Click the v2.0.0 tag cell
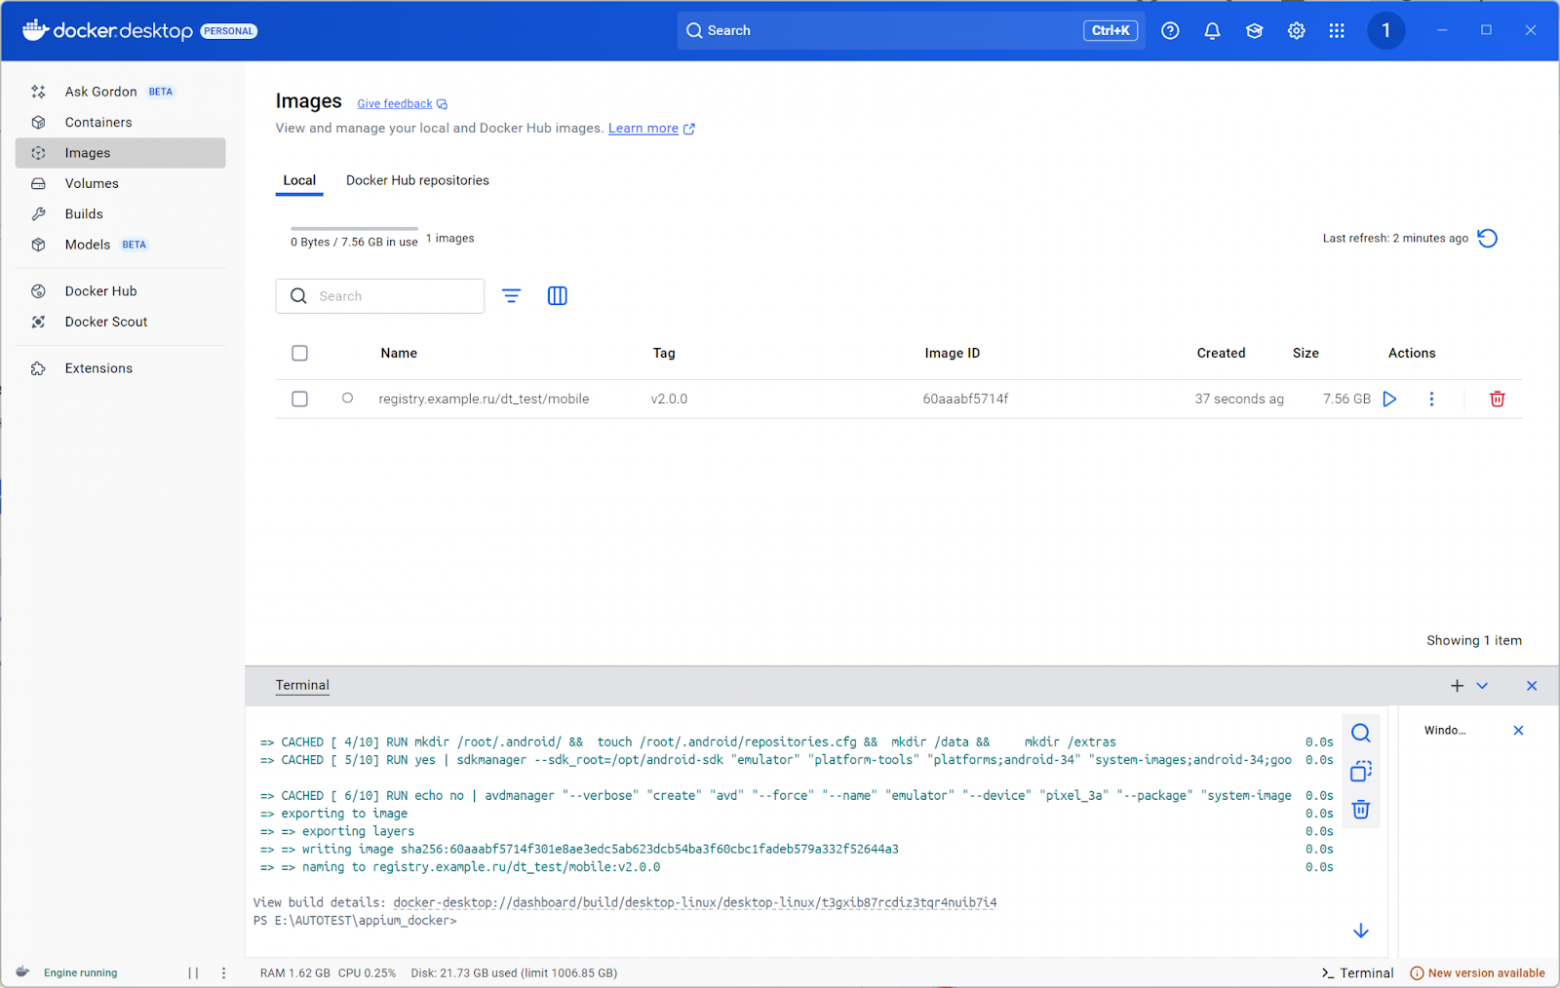Viewport: 1560px width, 988px height. coord(669,399)
